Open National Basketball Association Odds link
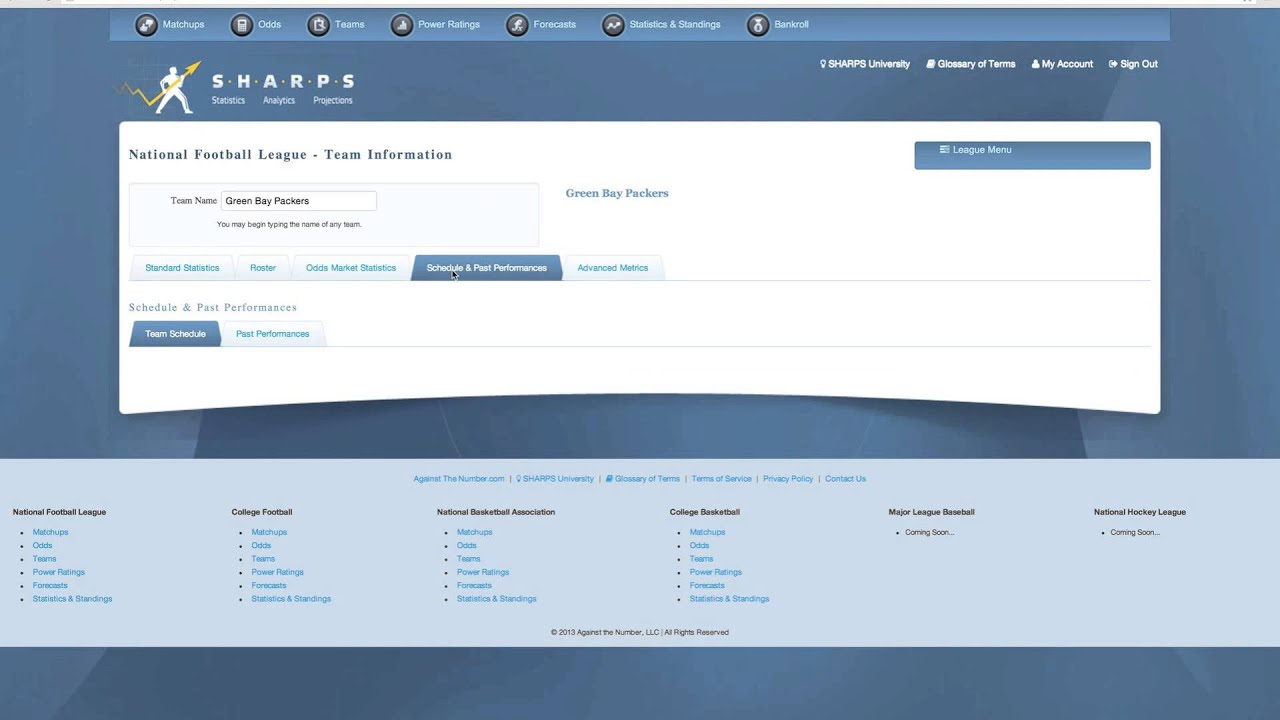 pyautogui.click(x=466, y=546)
